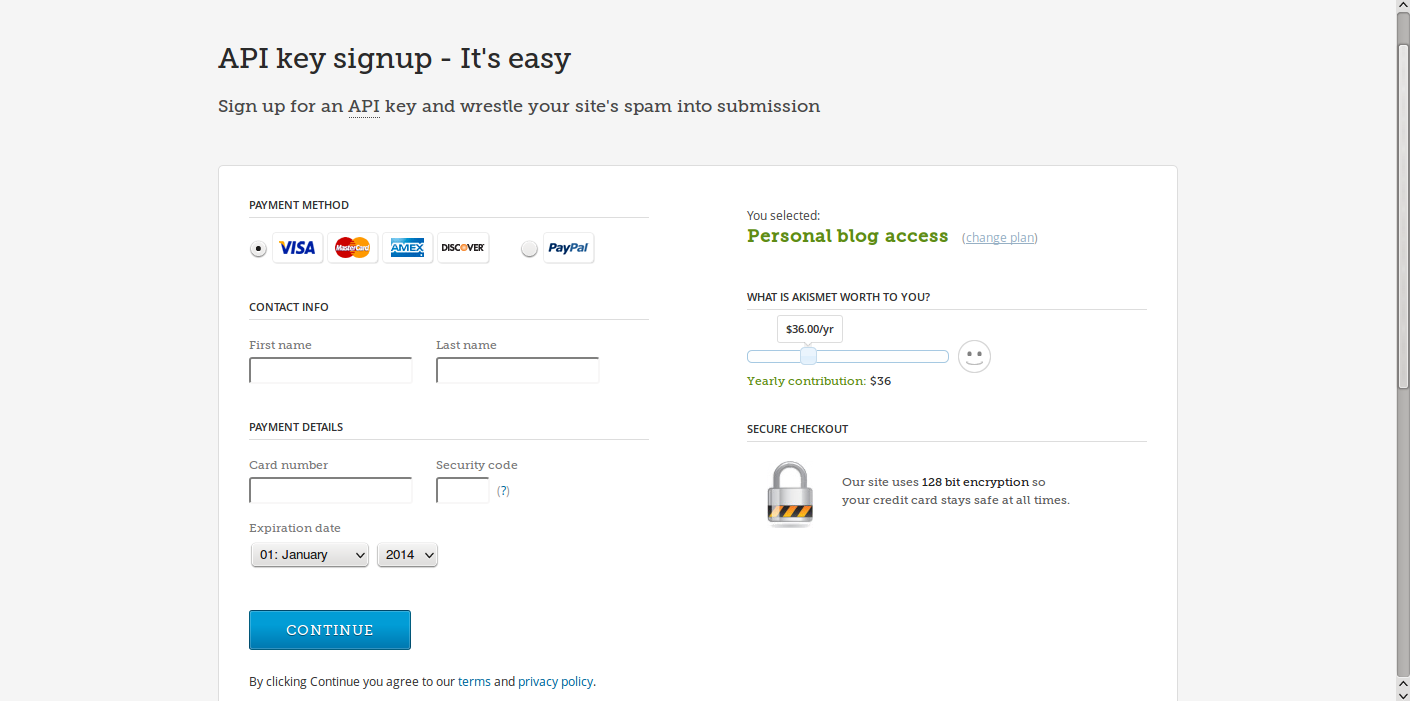1410x701 pixels.
Task: Focus the Card number input field
Action: pyautogui.click(x=330, y=491)
